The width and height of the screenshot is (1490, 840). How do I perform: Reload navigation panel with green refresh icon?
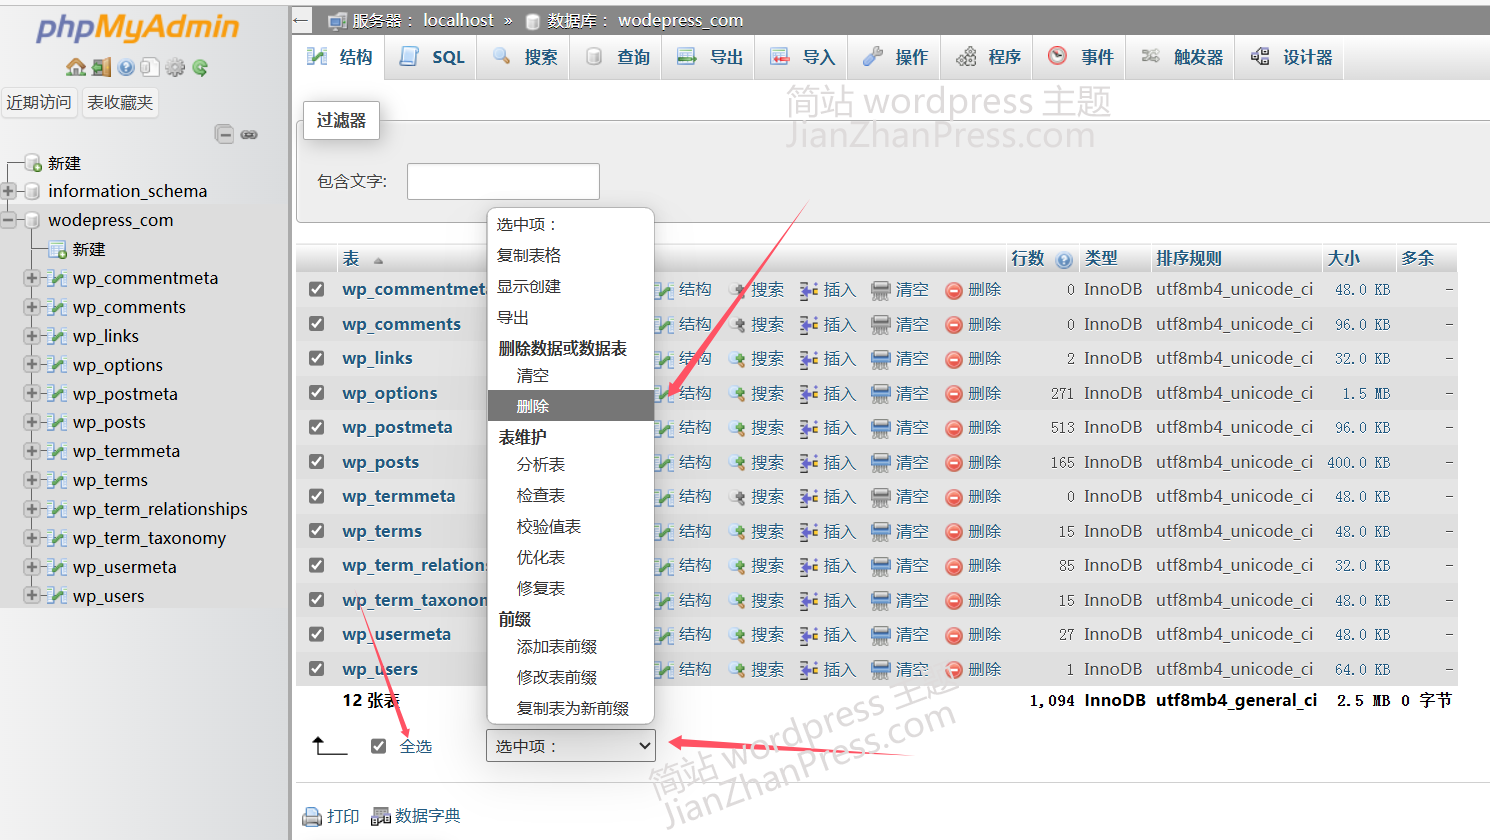200,67
